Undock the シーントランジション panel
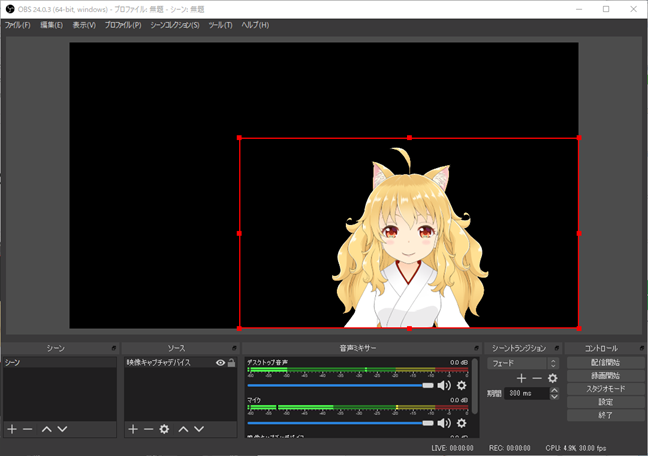Viewport: 648px width, 456px height. 557,349
